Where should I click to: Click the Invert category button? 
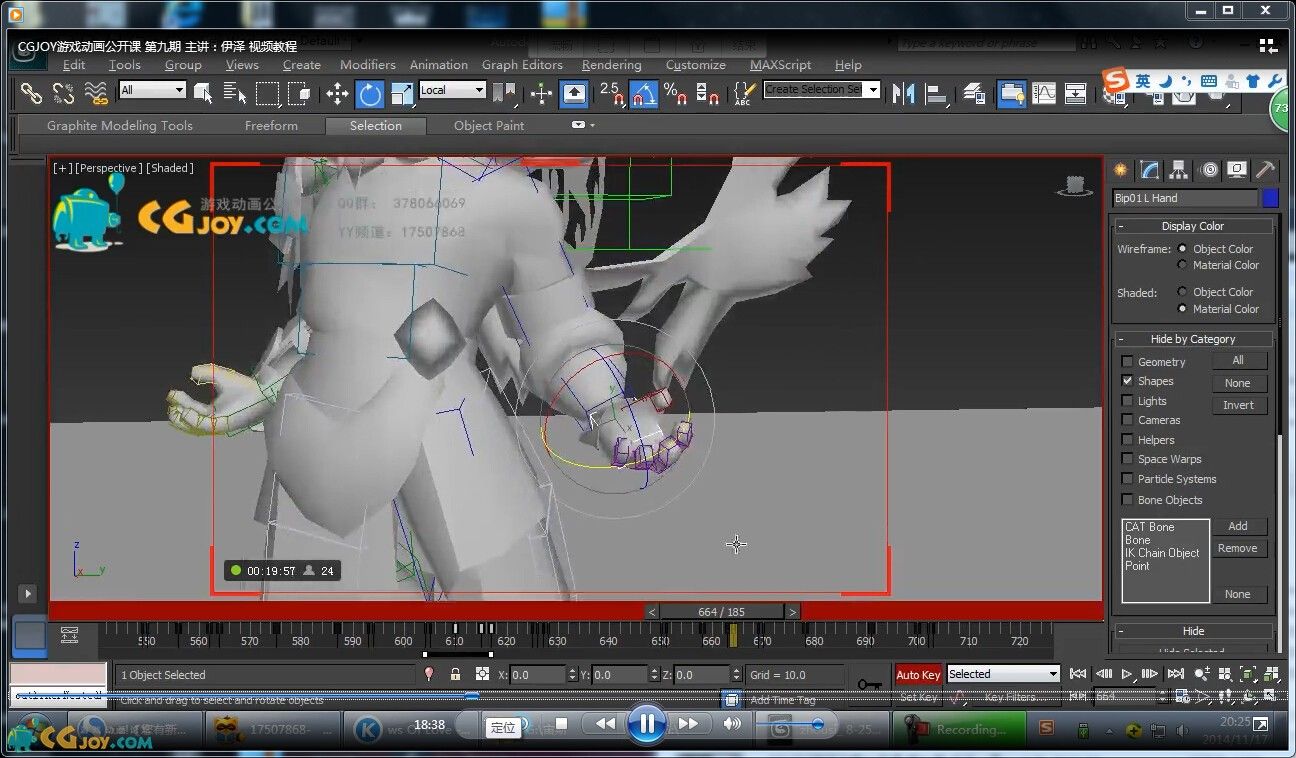[1238, 405]
